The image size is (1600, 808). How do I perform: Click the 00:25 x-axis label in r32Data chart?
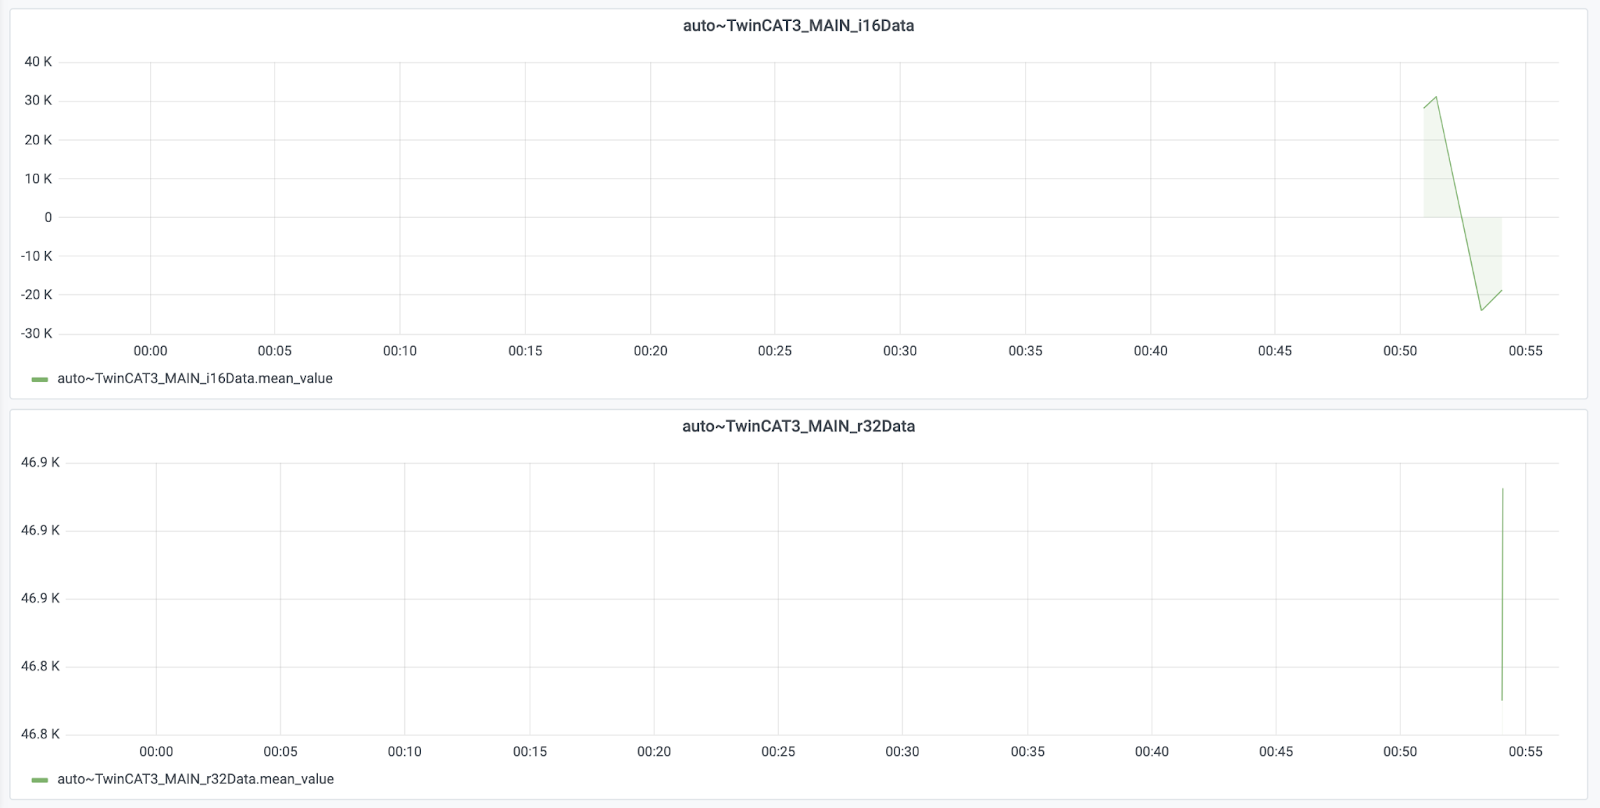(x=778, y=751)
